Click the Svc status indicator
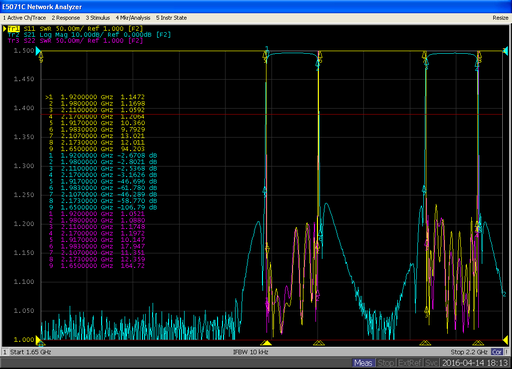This screenshot has width=512, height=369. [431, 363]
